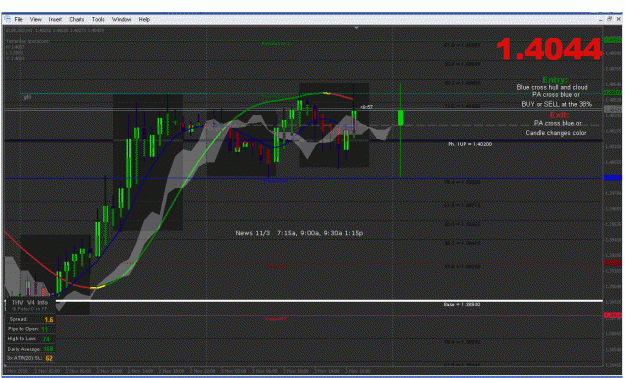
Task: Restore down the chart window
Action: click(609, 19)
